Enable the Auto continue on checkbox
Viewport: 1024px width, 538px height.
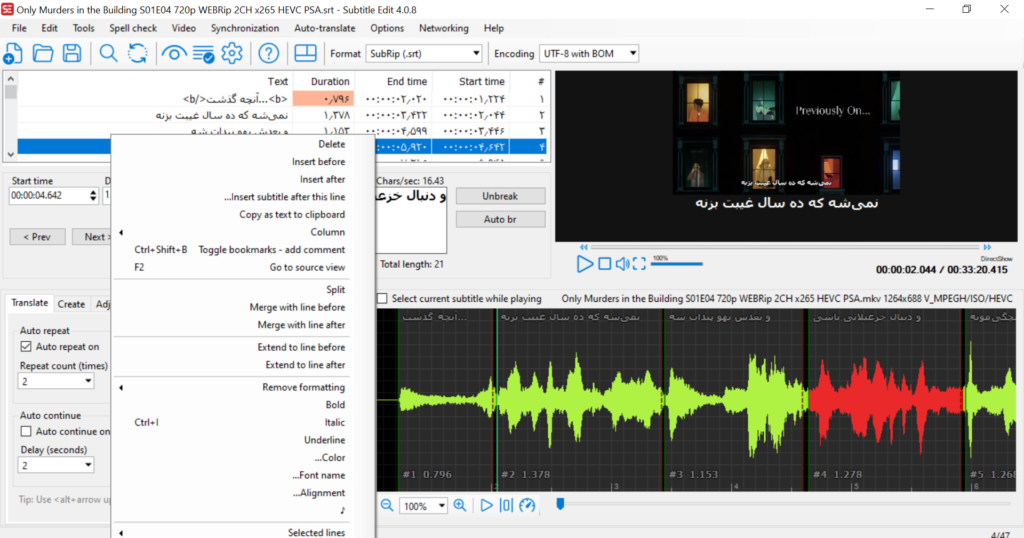coord(27,431)
